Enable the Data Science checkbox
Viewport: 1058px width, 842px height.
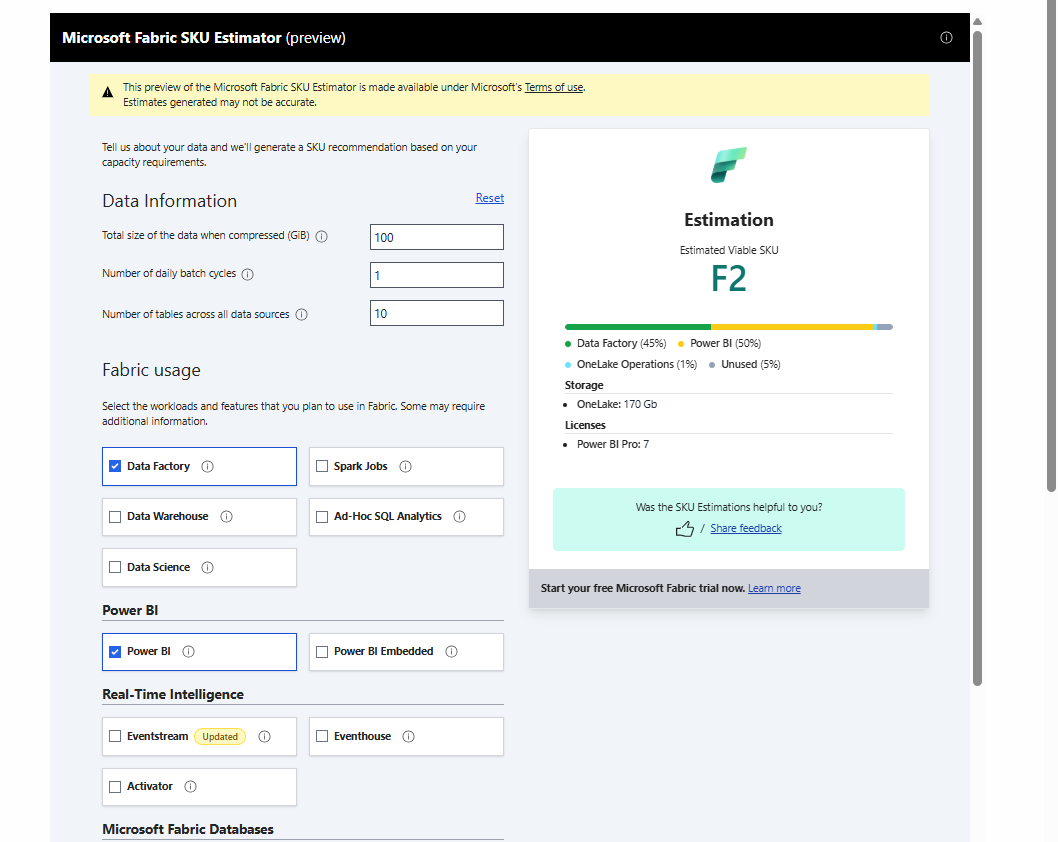point(115,567)
